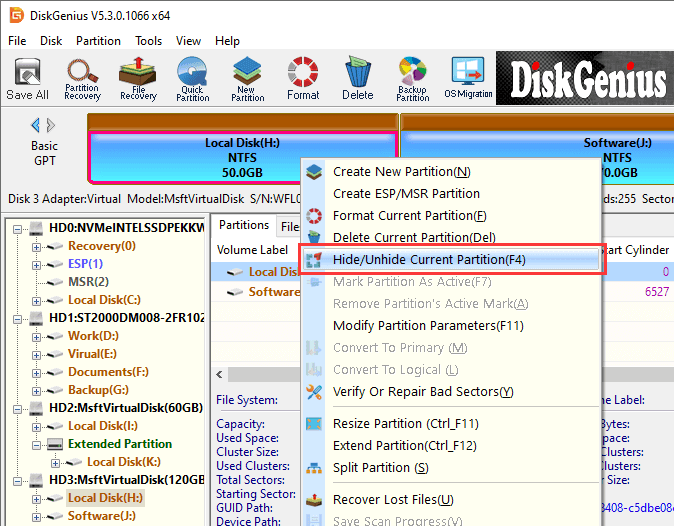Click the Save All toolbar icon
Viewport: 674px width, 526px height.
[27, 79]
